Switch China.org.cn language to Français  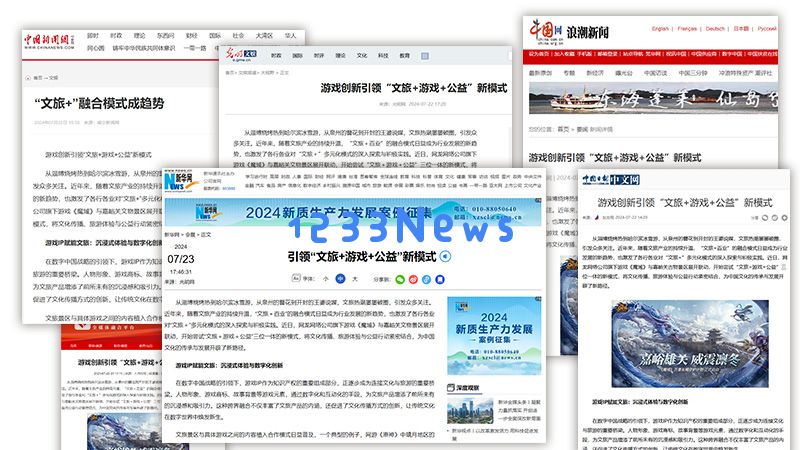[687, 29]
